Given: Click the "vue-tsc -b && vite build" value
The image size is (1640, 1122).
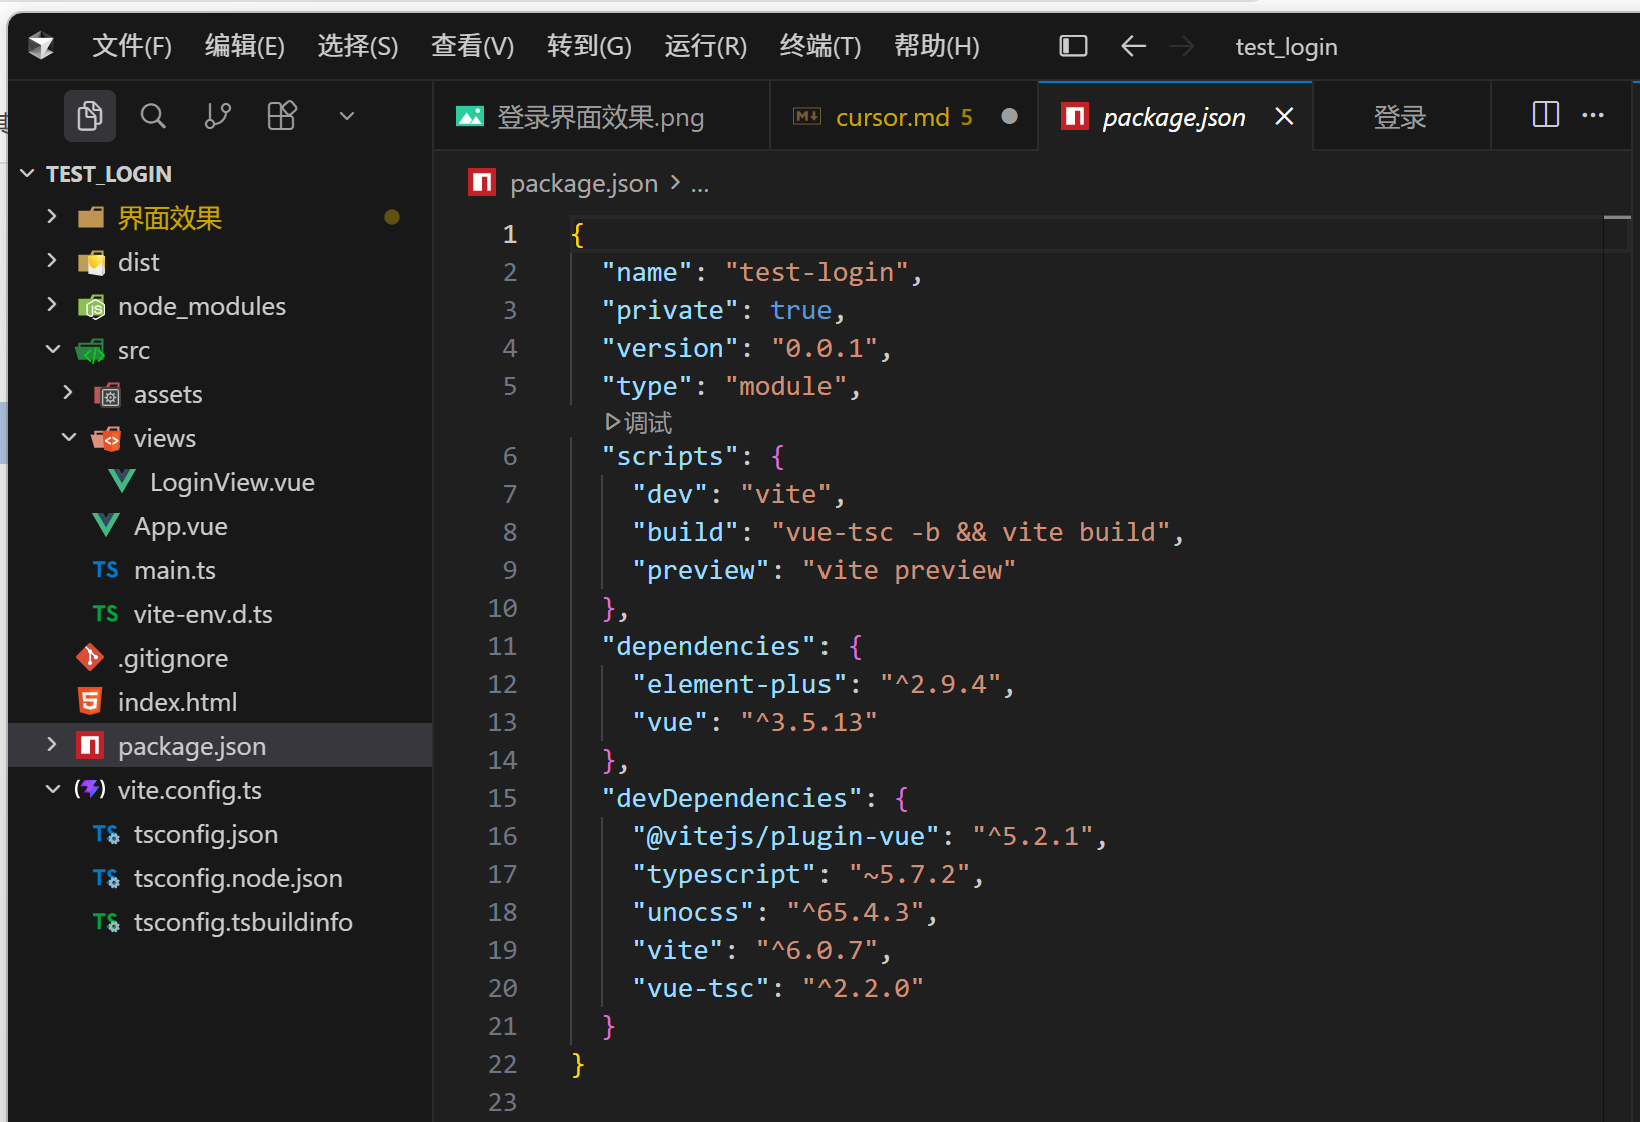Looking at the screenshot, I should 971,532.
